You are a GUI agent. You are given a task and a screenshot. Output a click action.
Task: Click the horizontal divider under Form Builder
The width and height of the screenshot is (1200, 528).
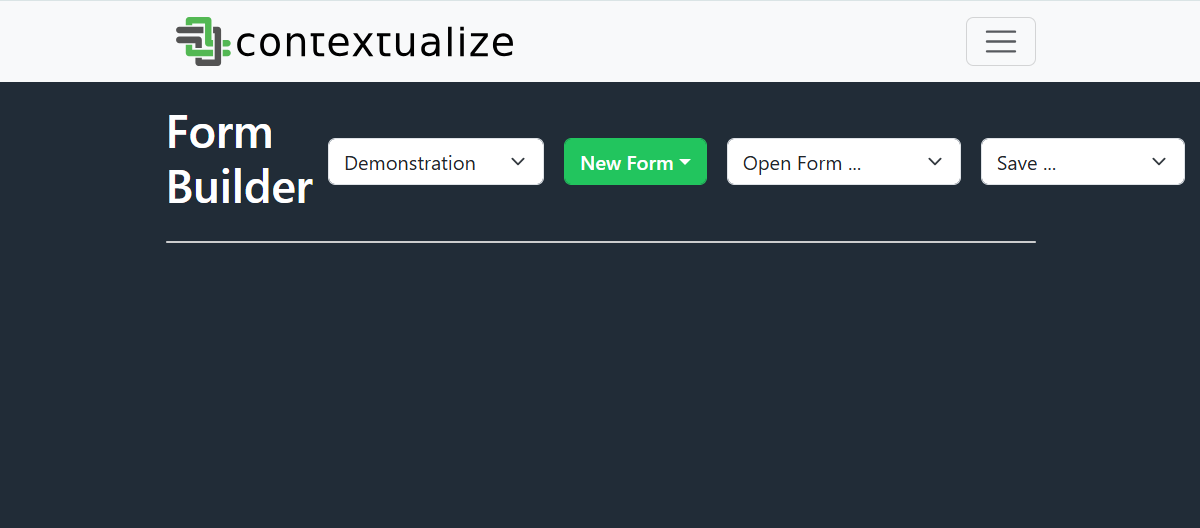click(x=601, y=242)
